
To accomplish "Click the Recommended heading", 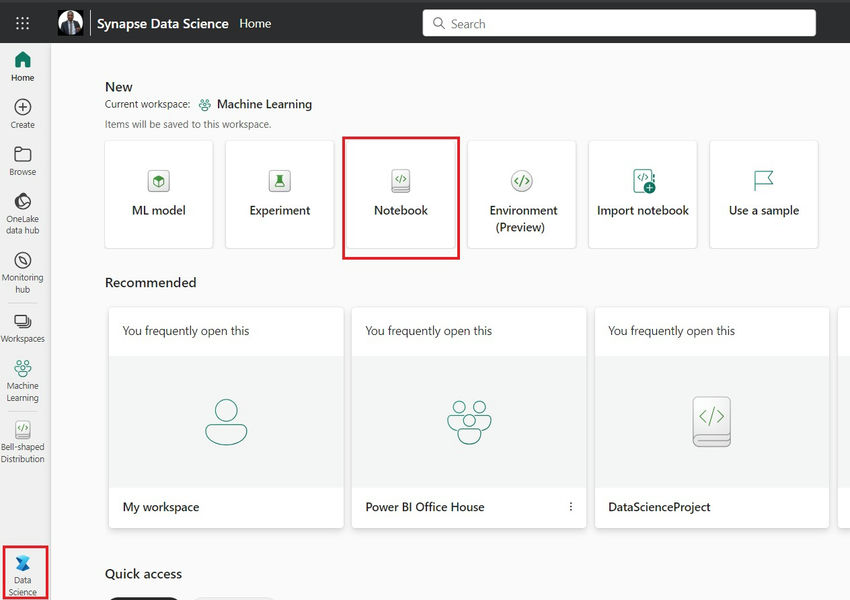I will click(151, 282).
